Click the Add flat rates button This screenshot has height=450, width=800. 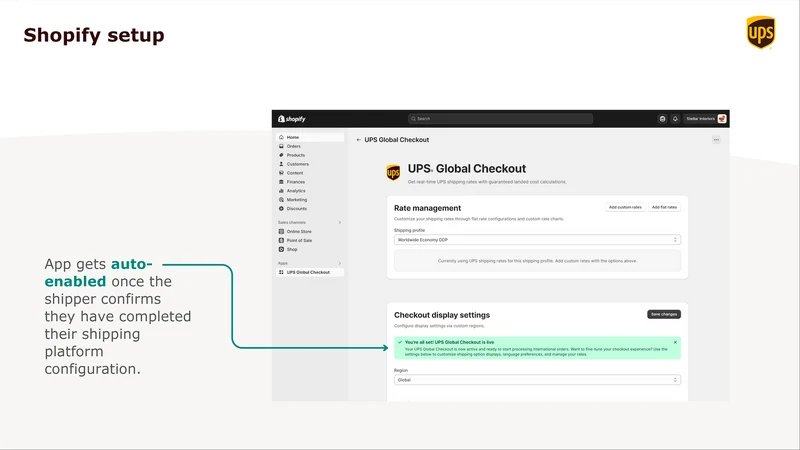tap(664, 207)
